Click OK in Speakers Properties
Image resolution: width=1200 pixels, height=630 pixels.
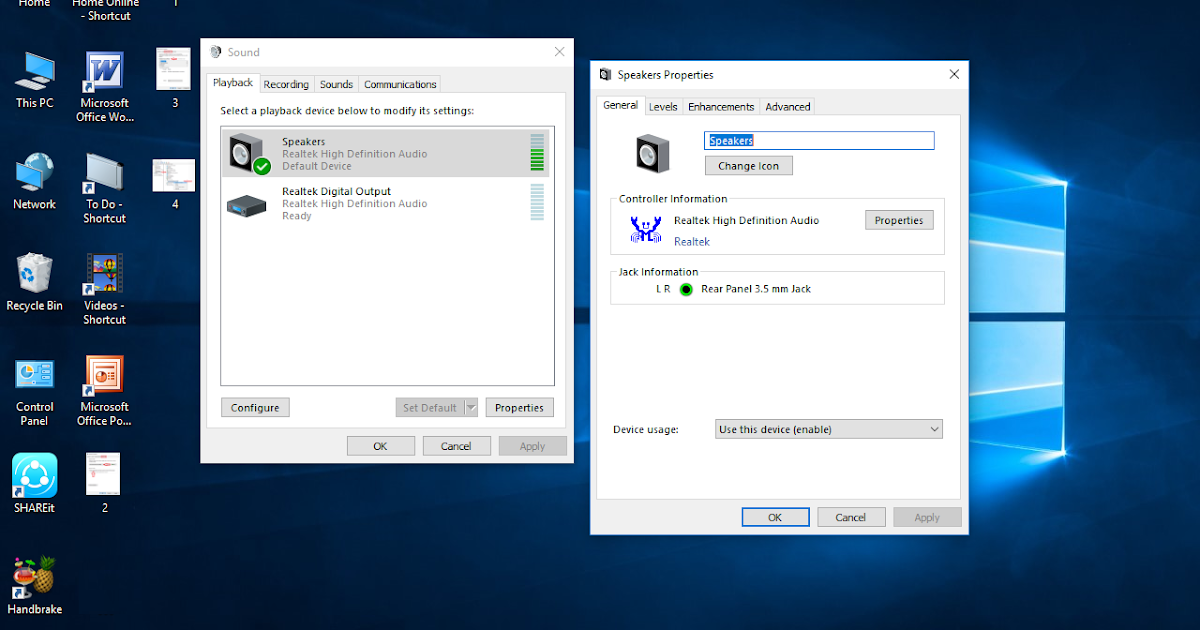[775, 517]
